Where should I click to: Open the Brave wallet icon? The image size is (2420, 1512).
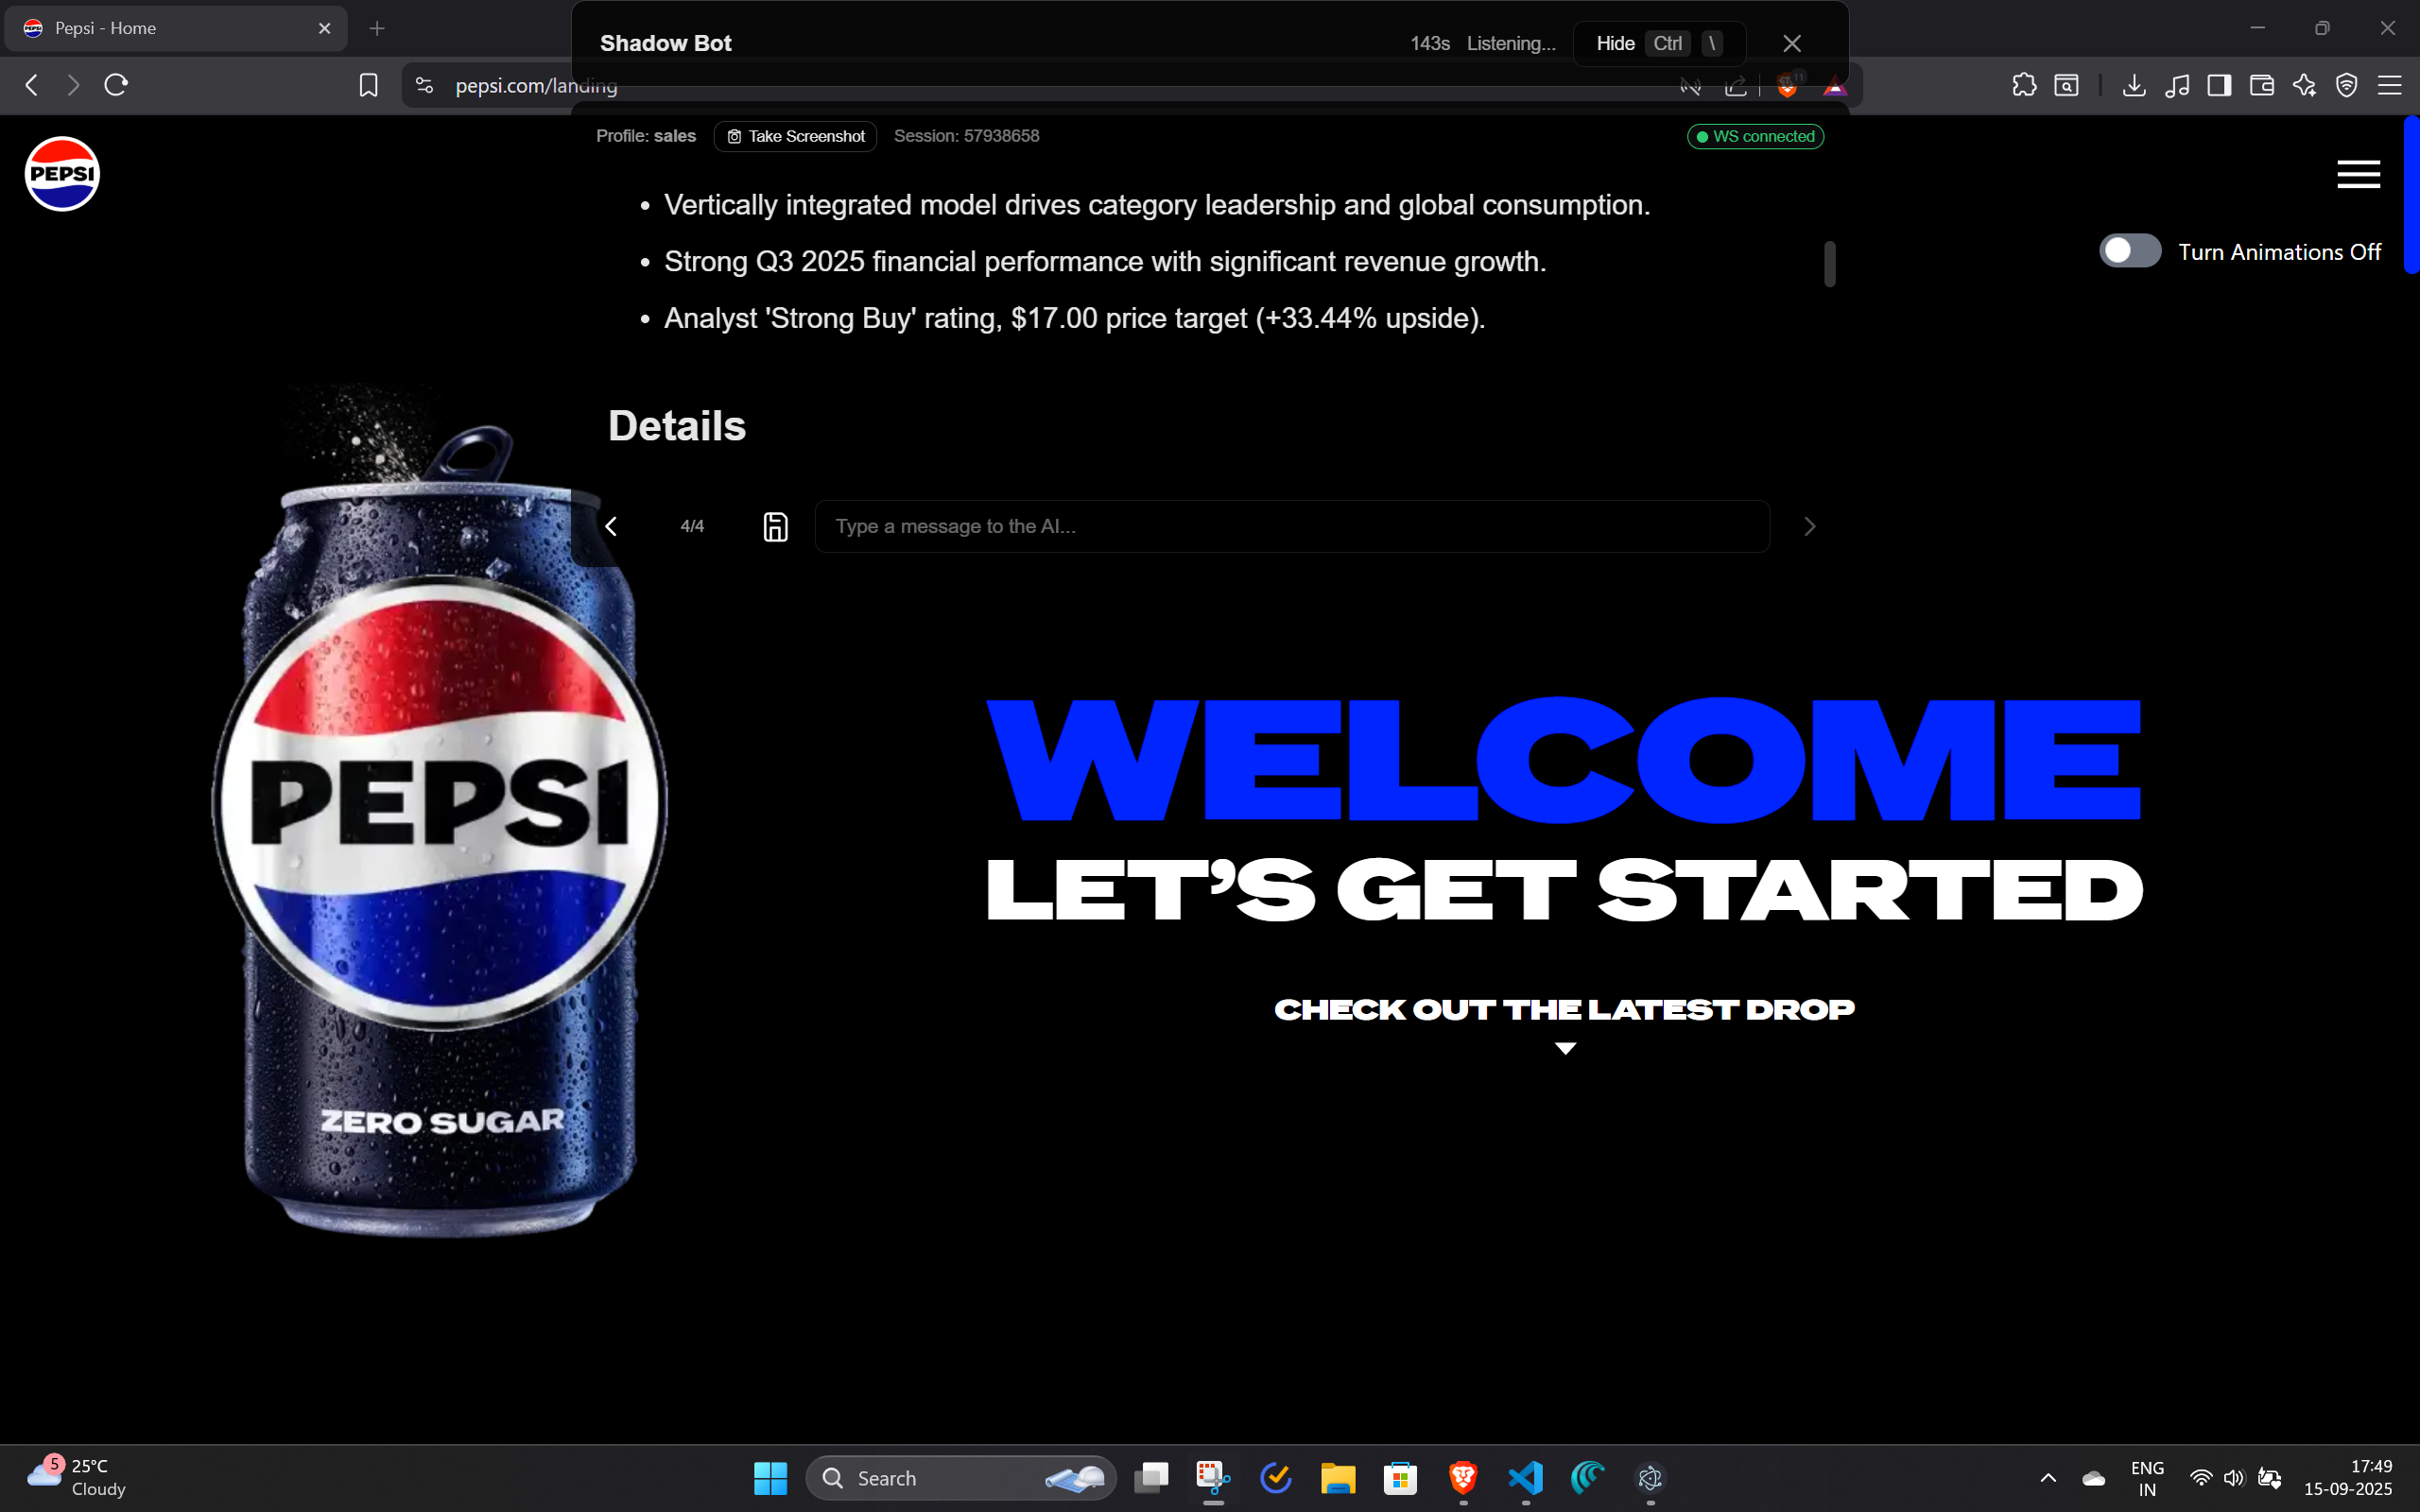(2261, 85)
